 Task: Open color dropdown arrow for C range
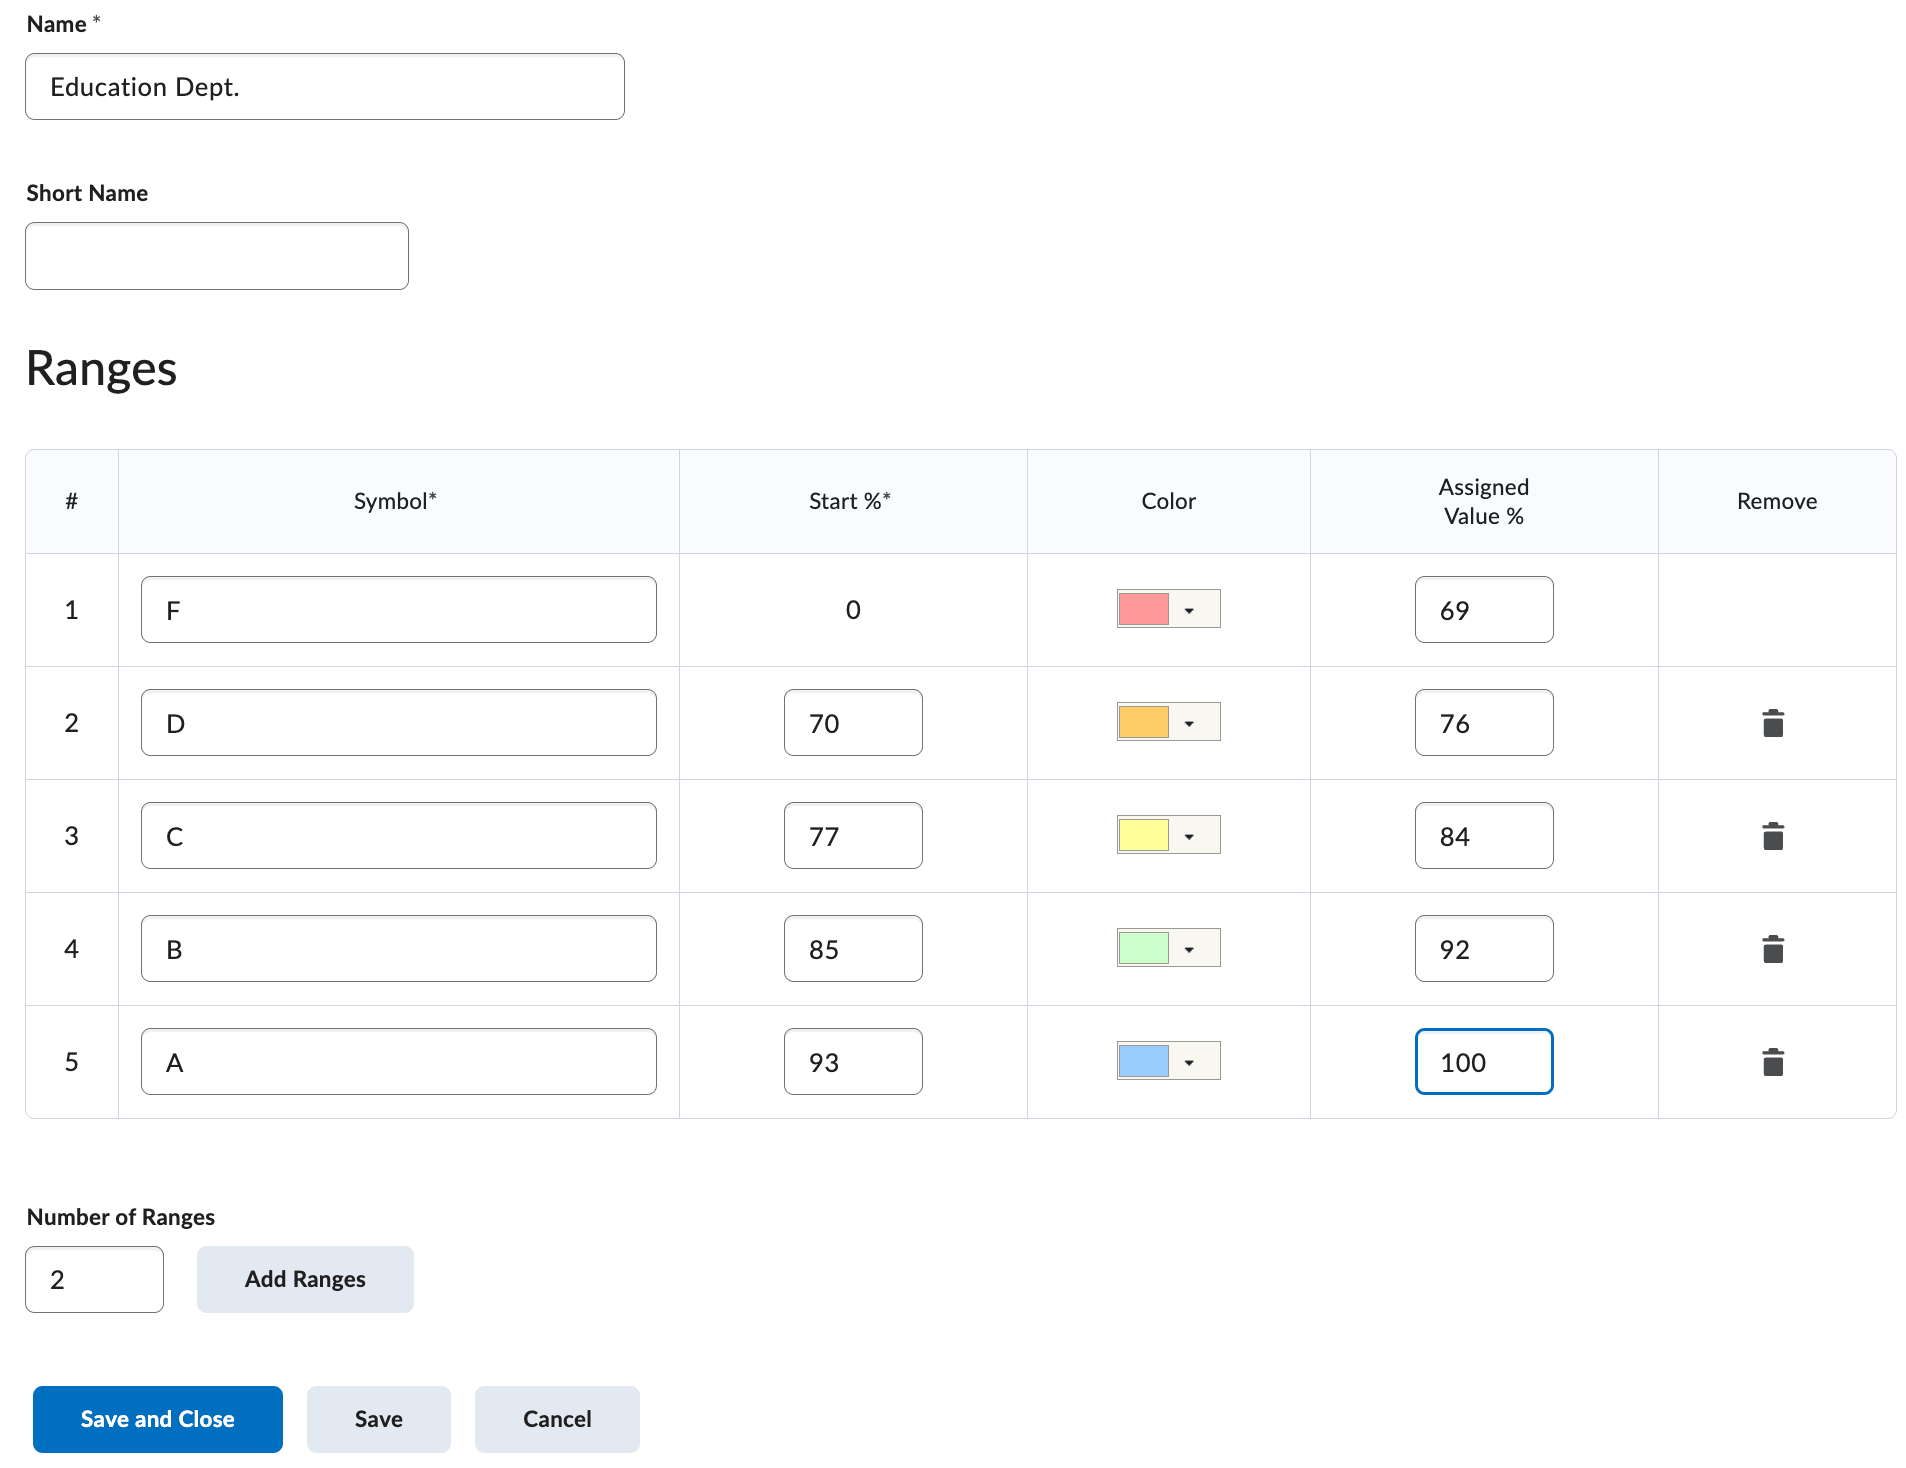coord(1190,836)
